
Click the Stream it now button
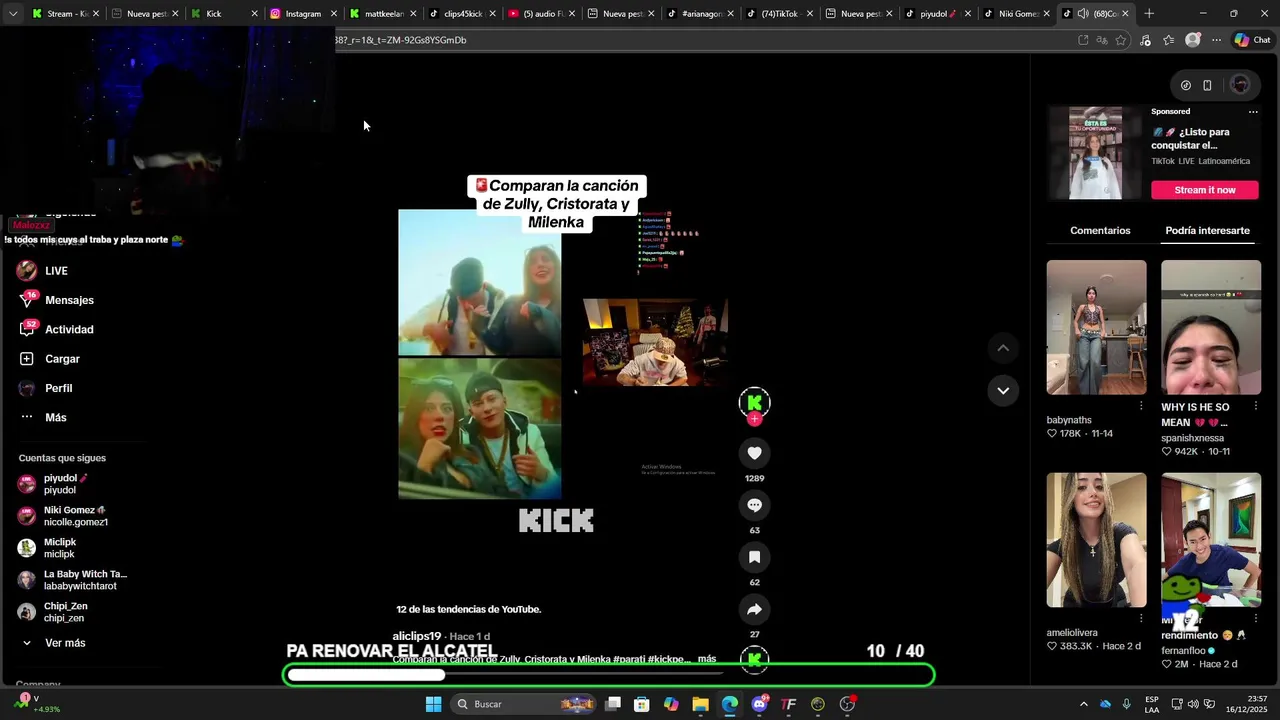[1204, 190]
